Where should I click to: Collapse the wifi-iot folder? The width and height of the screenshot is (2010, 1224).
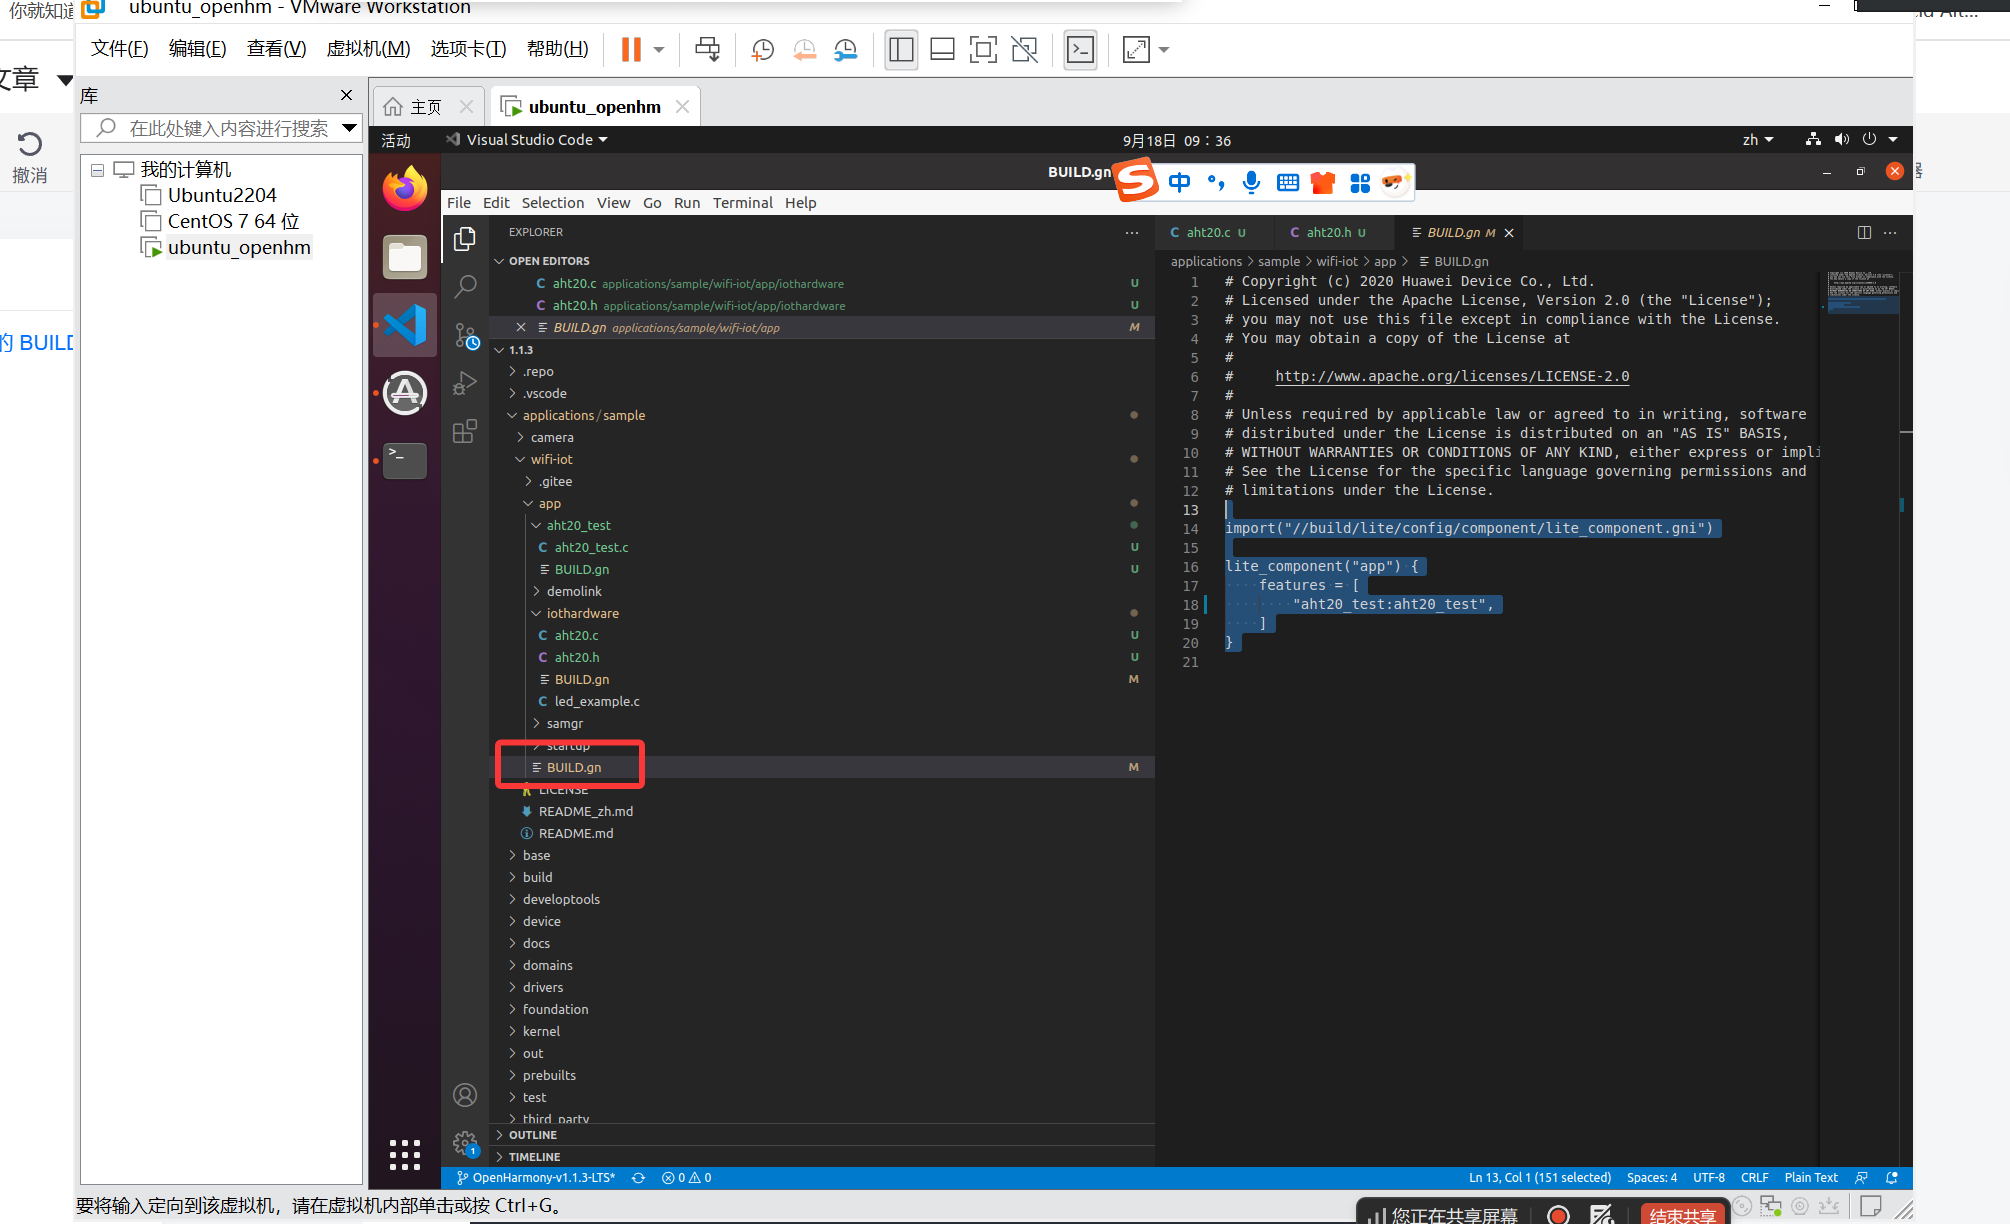tap(551, 459)
